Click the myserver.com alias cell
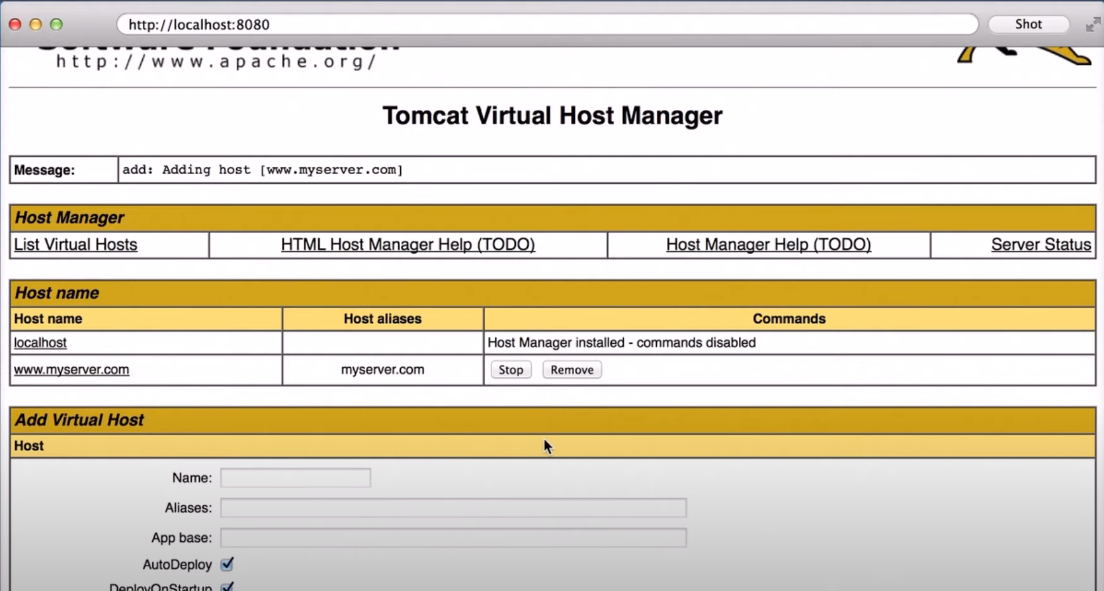 tap(382, 370)
